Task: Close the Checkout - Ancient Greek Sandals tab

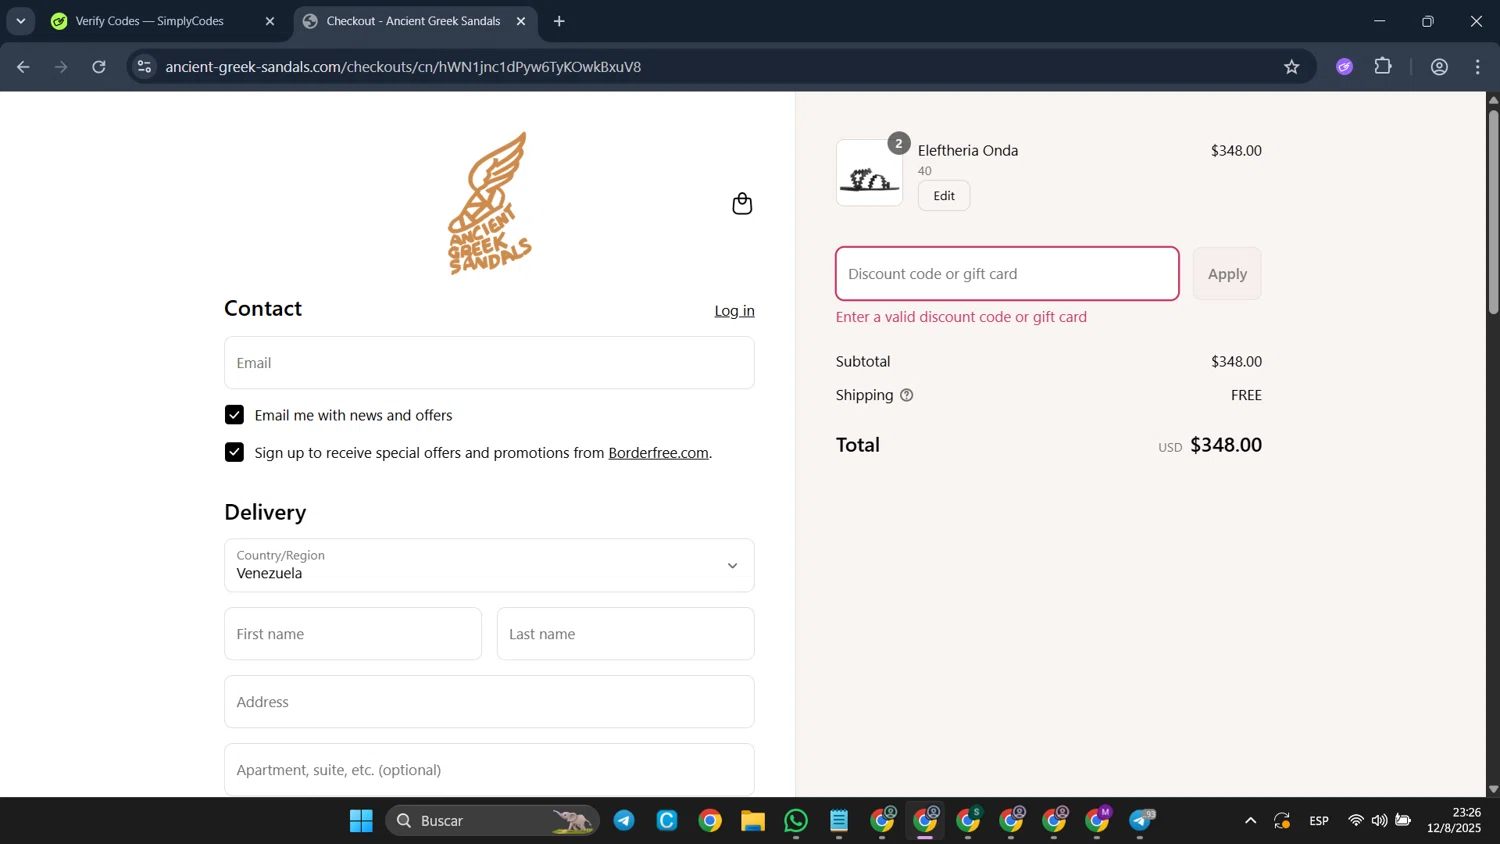Action: (521, 21)
